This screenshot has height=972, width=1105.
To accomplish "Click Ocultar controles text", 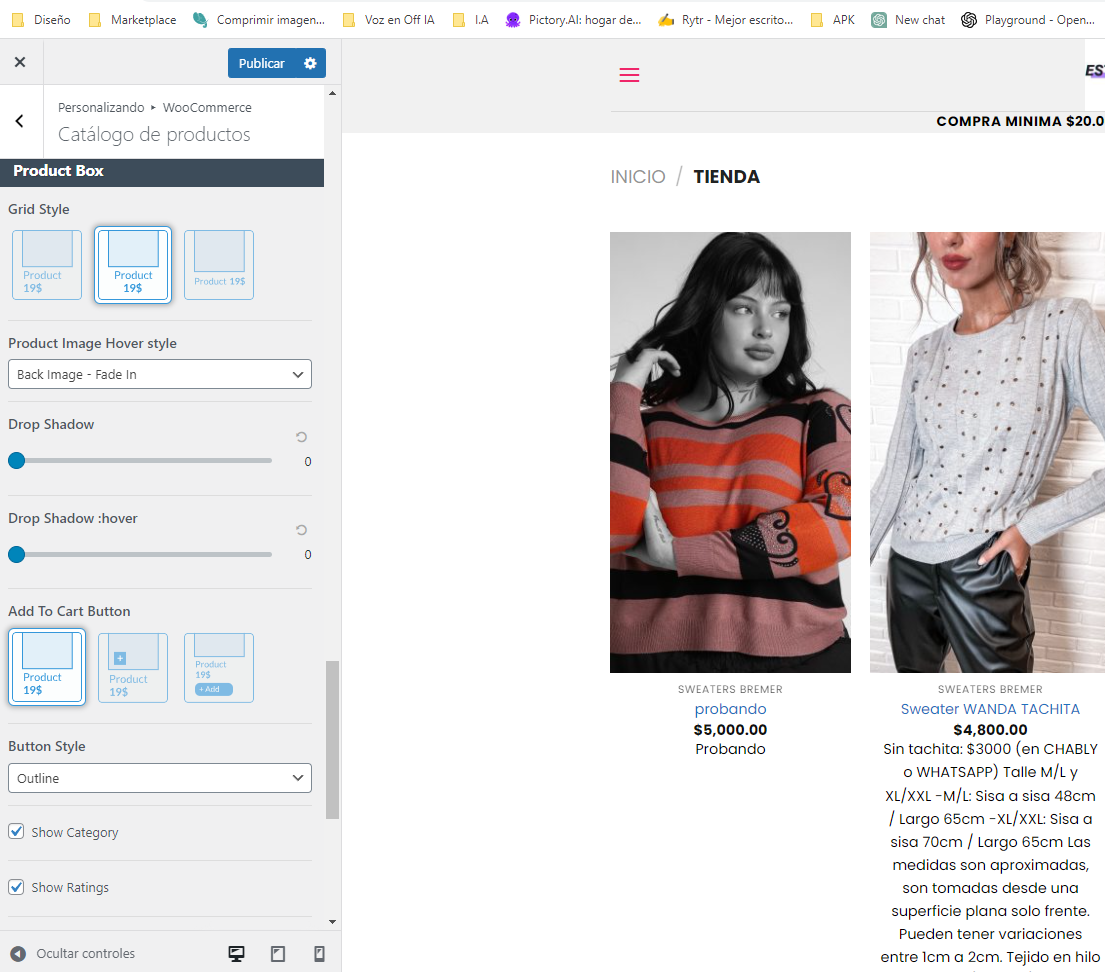I will coord(85,953).
